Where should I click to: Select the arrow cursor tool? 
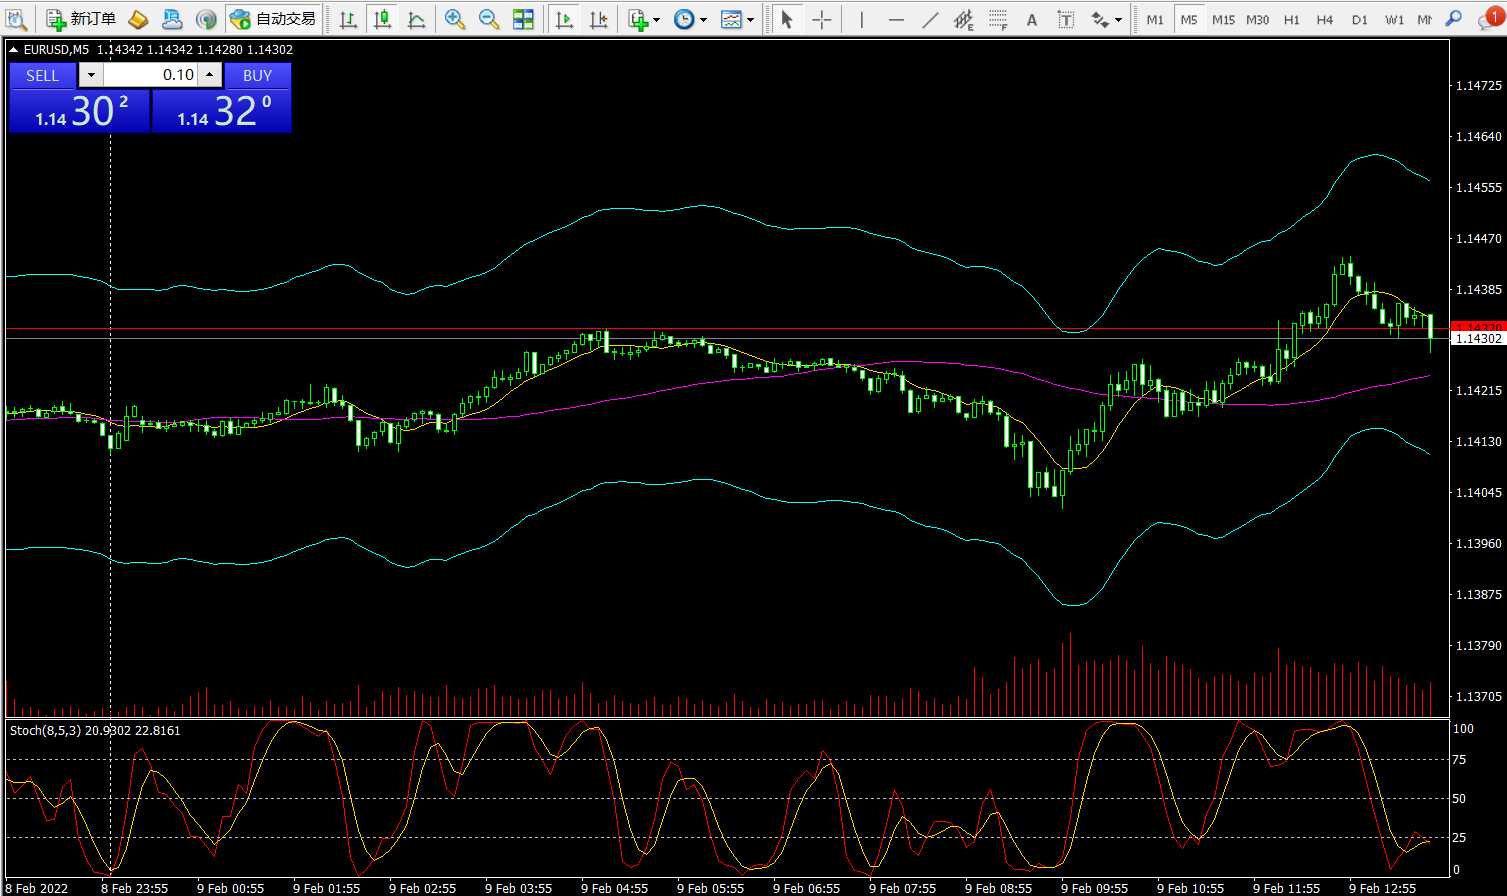click(x=787, y=19)
